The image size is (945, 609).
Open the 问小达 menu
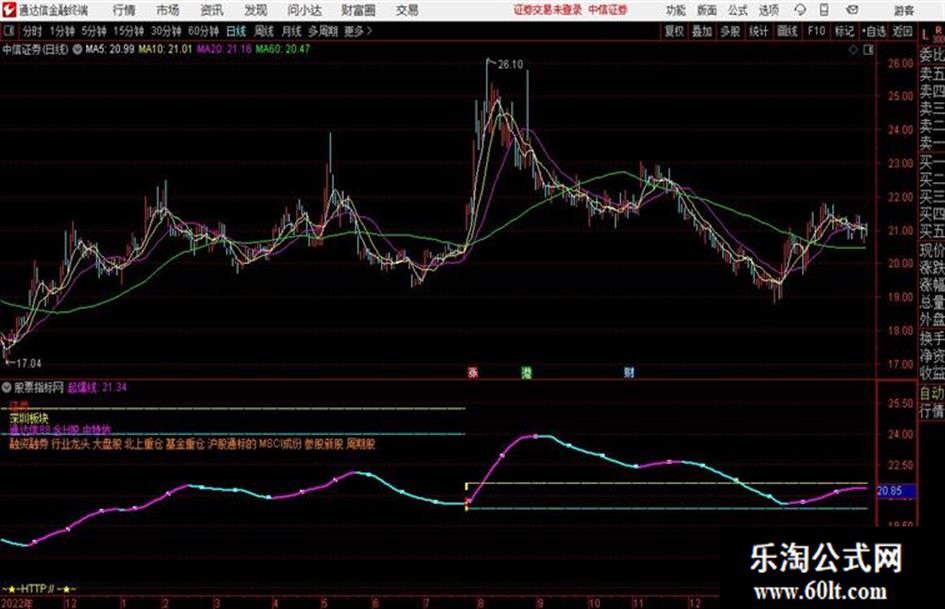[304, 10]
